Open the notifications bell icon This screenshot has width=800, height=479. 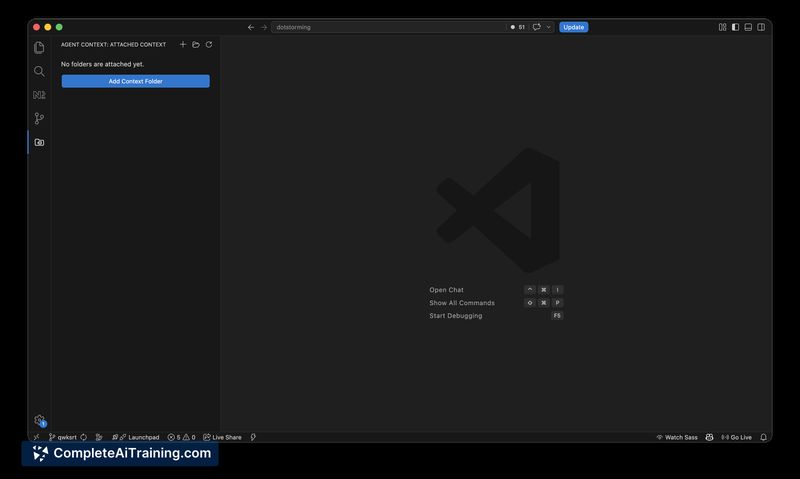click(x=763, y=437)
